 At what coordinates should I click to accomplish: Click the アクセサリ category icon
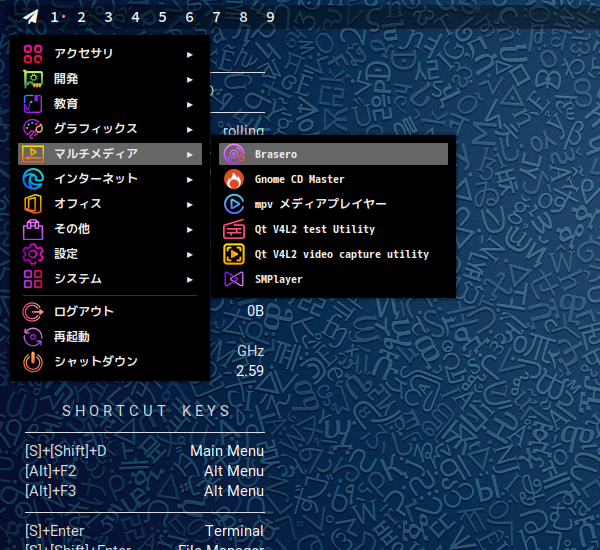[33, 54]
